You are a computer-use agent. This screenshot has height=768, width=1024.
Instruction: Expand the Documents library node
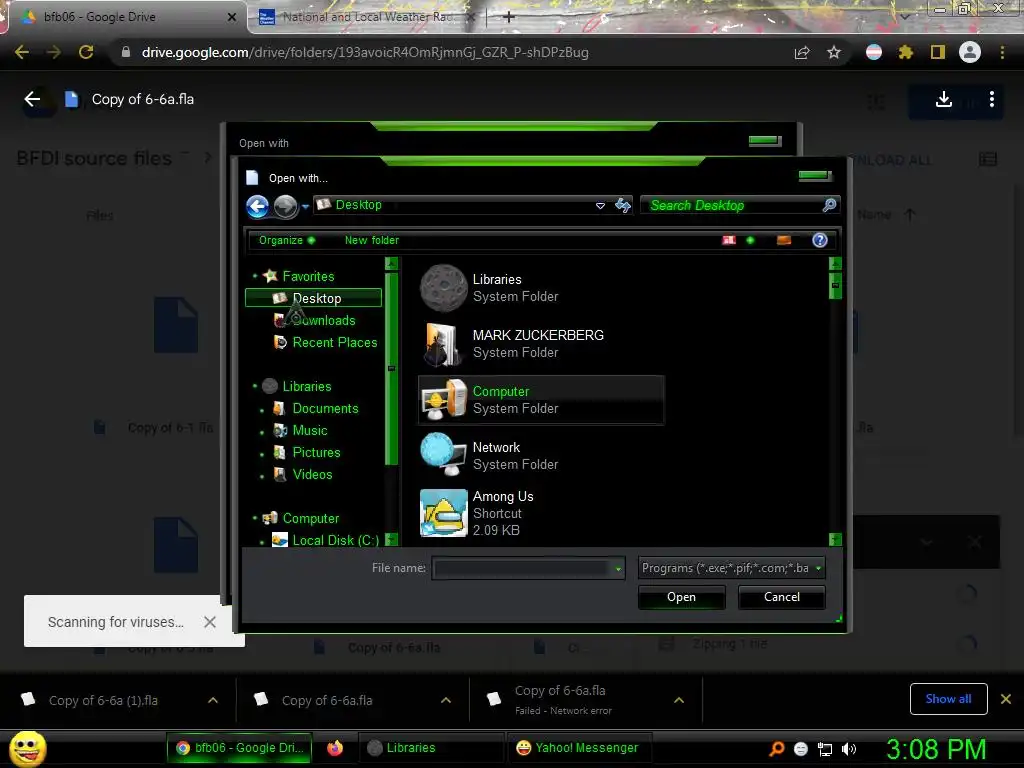(263, 410)
